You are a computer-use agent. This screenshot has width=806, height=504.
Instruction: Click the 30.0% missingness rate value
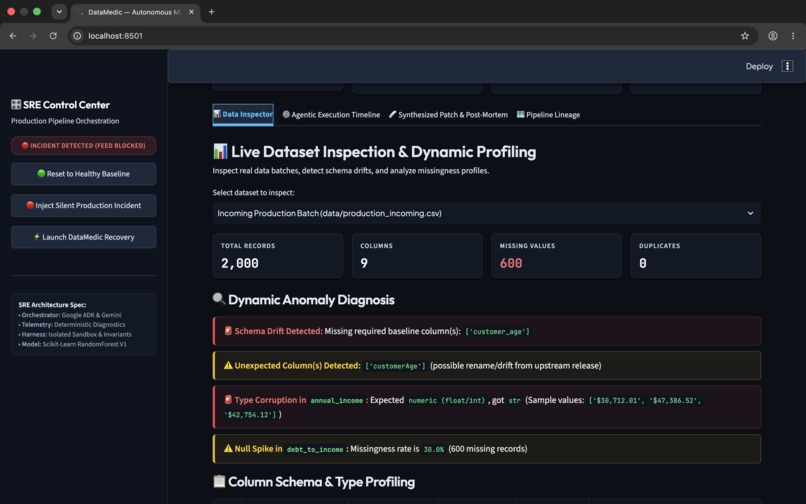pyautogui.click(x=433, y=449)
